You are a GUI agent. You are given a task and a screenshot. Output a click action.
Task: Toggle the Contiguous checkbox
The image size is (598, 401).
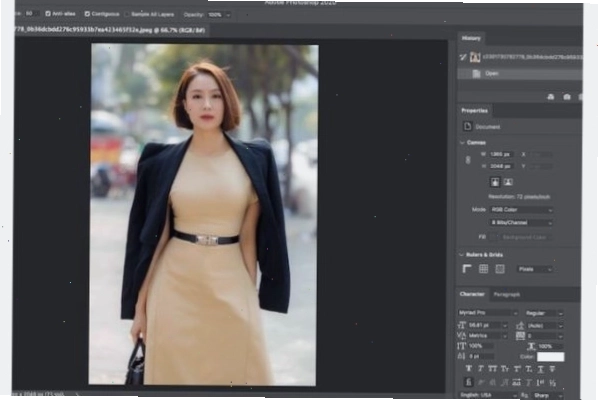click(87, 14)
